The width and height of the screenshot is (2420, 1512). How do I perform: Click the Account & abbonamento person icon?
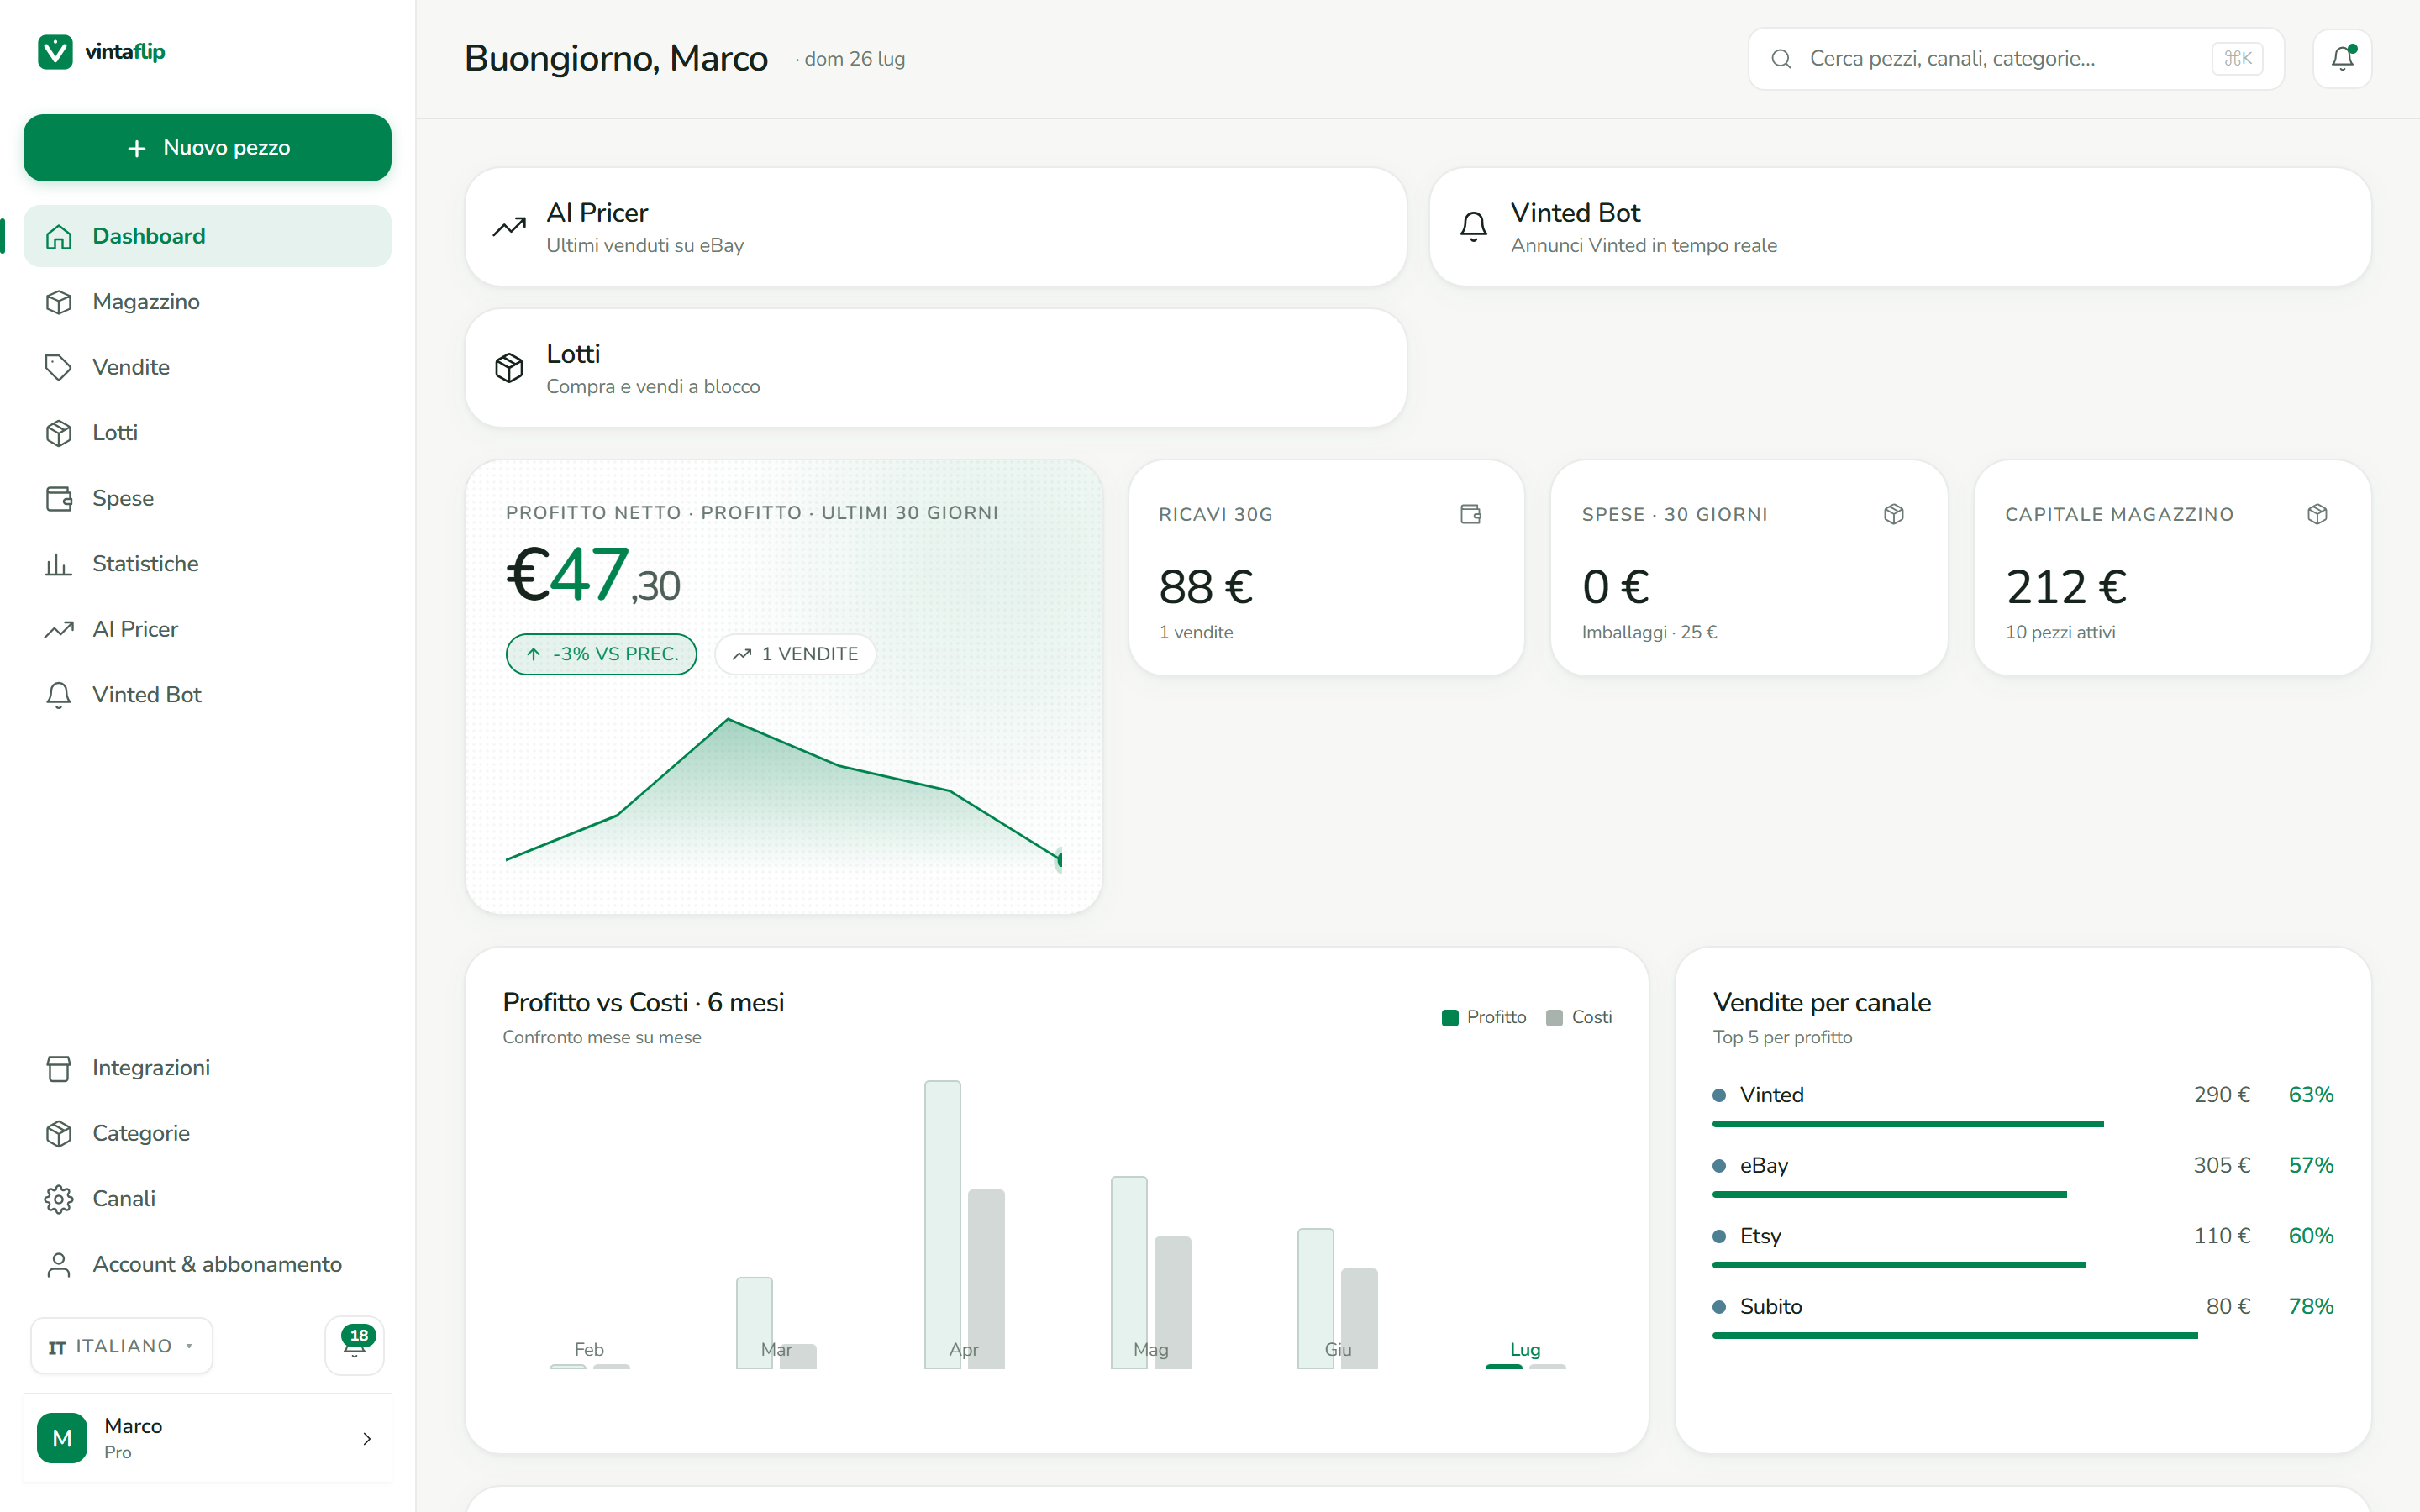point(59,1264)
